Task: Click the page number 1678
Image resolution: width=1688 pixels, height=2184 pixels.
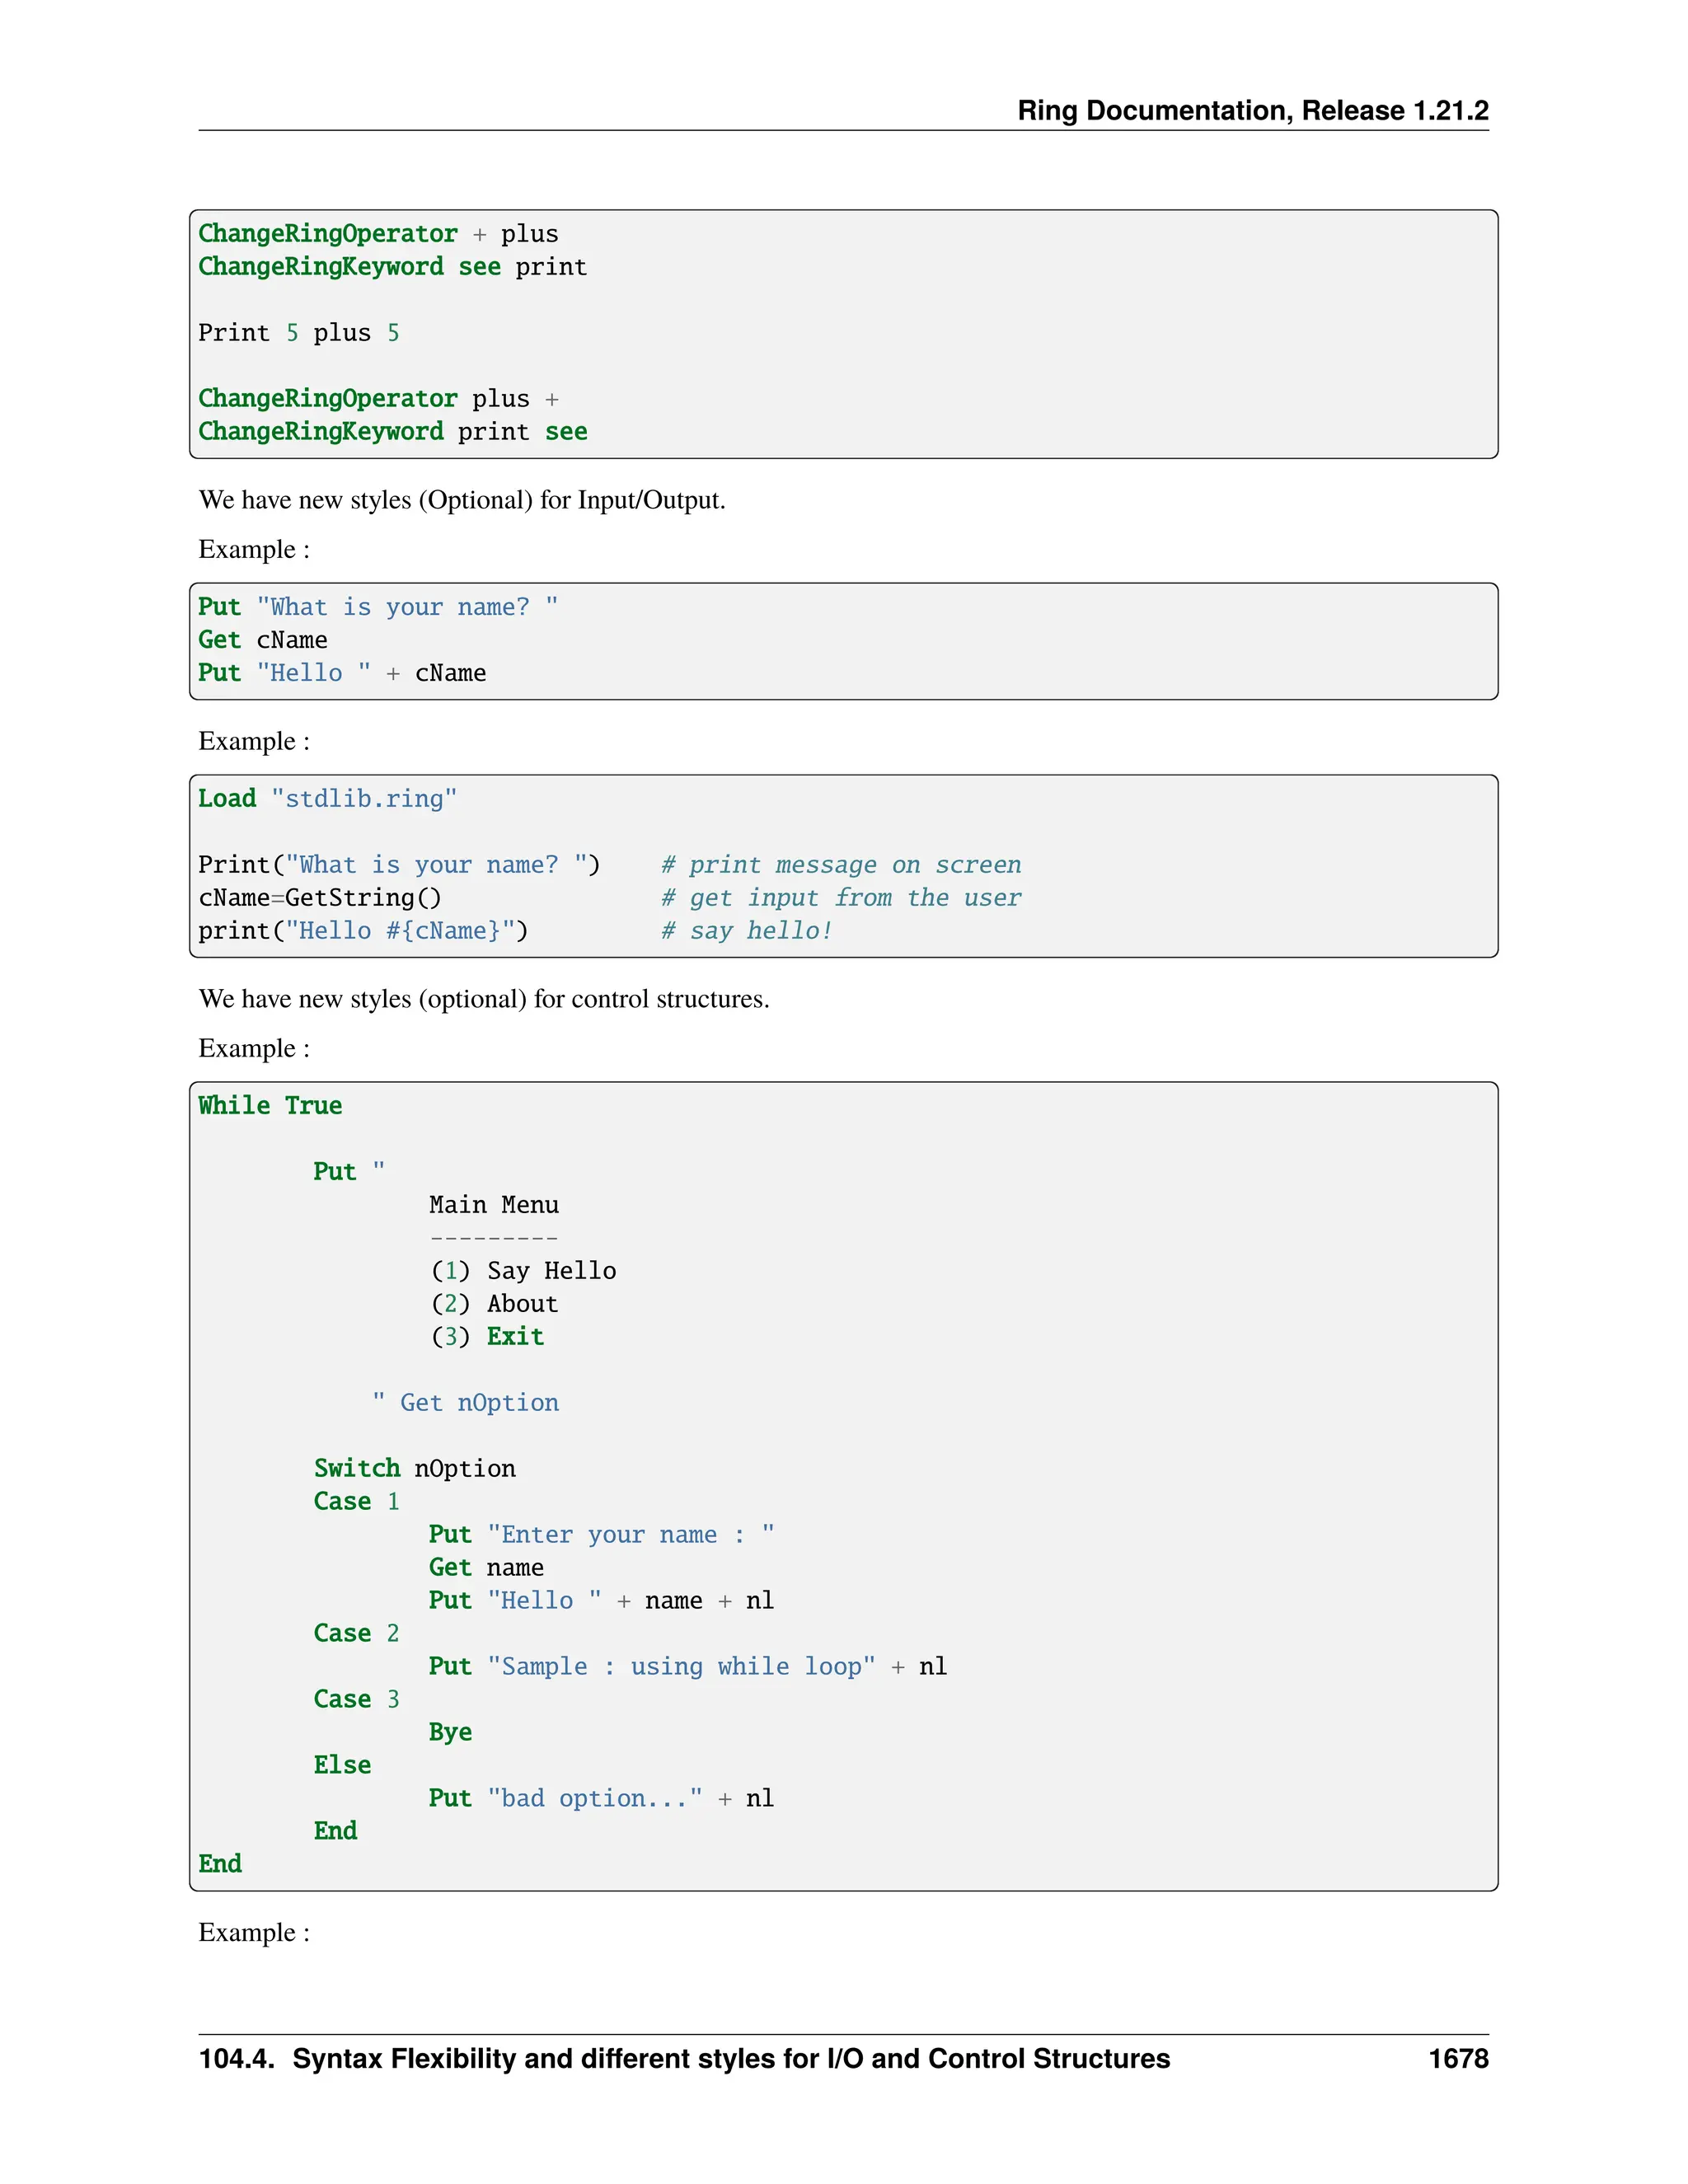Action: 1457,2058
